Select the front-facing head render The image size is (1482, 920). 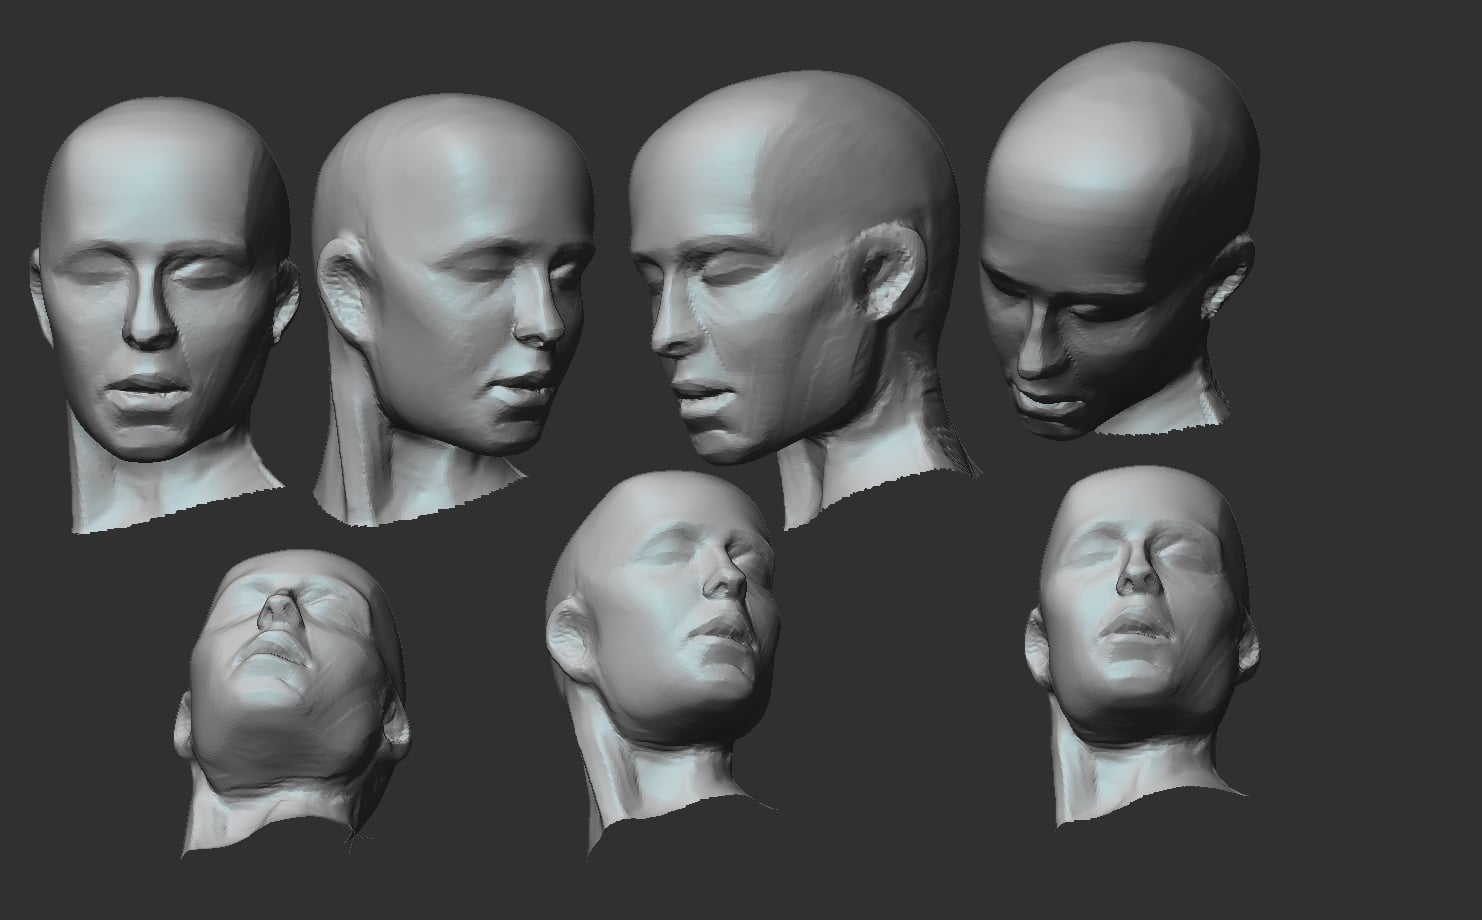pos(167,315)
